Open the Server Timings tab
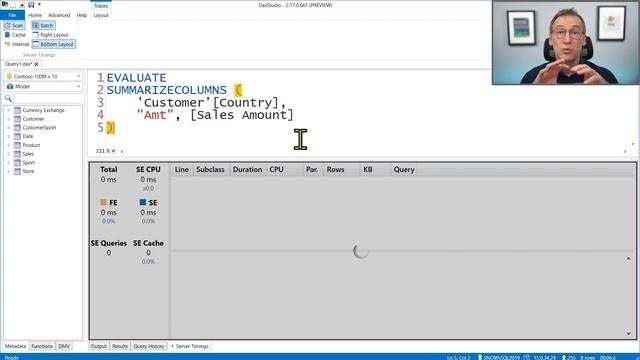Viewport: 640px width, 360px height. [x=190, y=346]
